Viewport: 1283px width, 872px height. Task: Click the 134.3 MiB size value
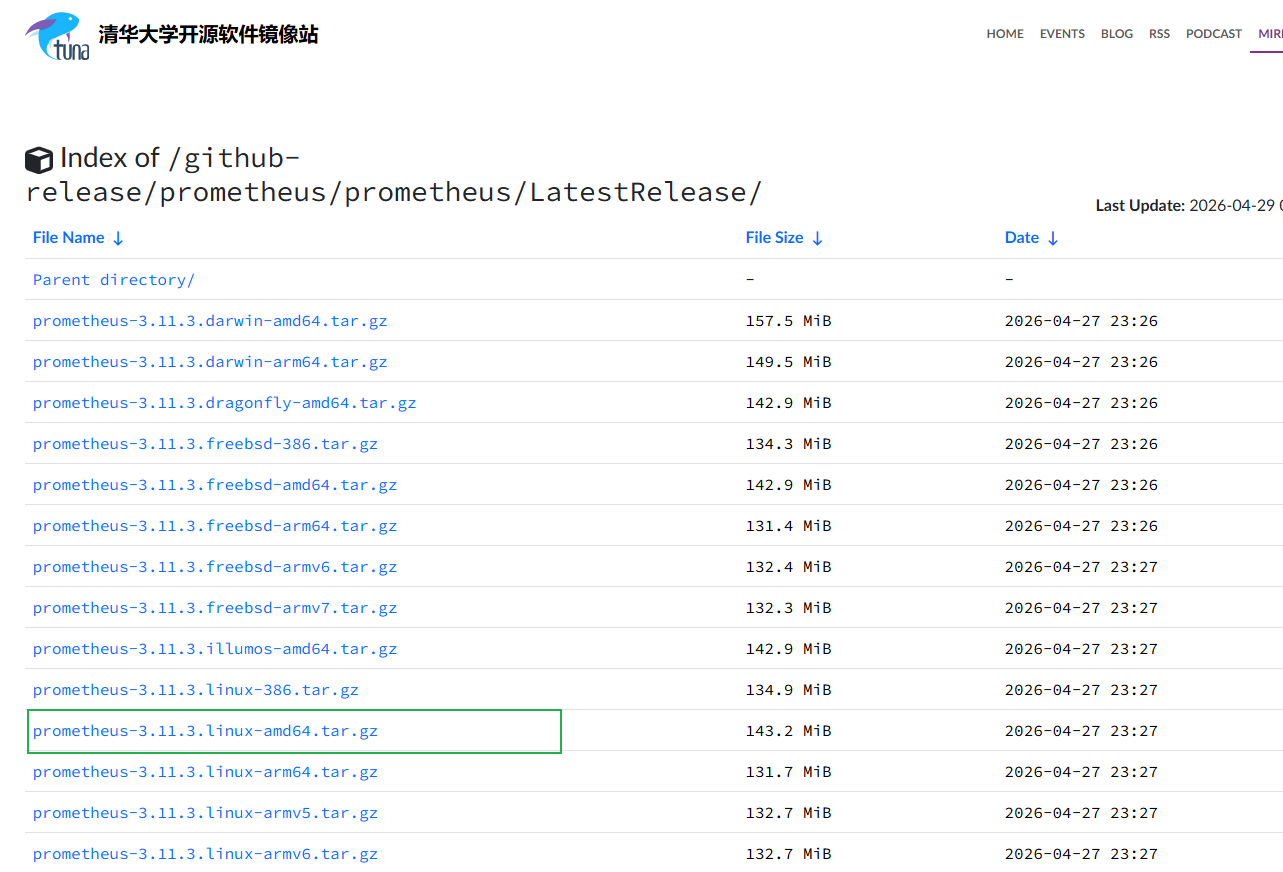tap(788, 444)
